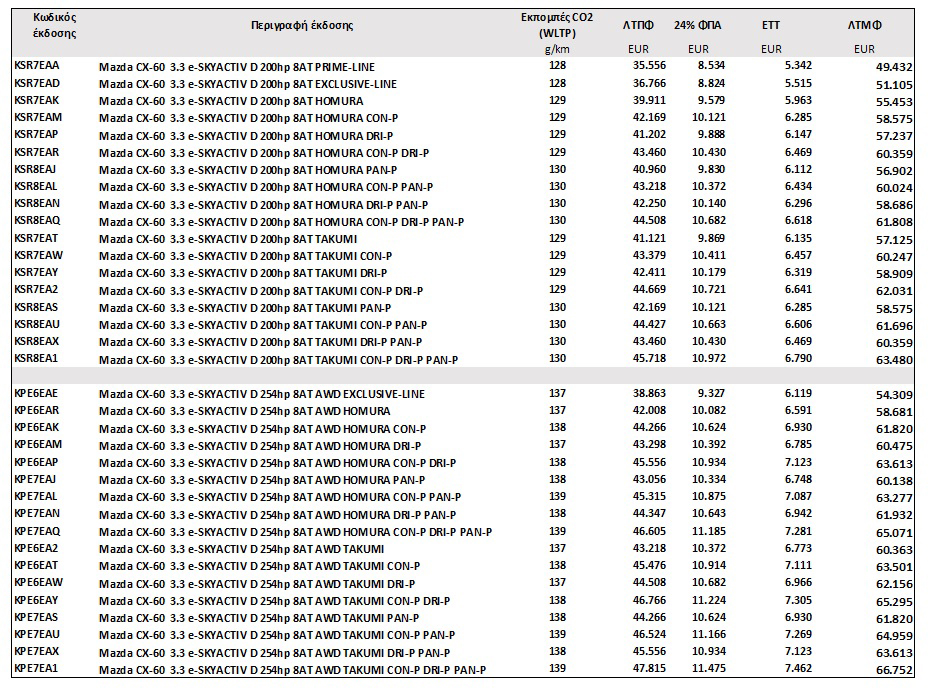This screenshot has width=930, height=694.
Task: Click the 24% ΦΠΑ column header
Action: click(698, 25)
